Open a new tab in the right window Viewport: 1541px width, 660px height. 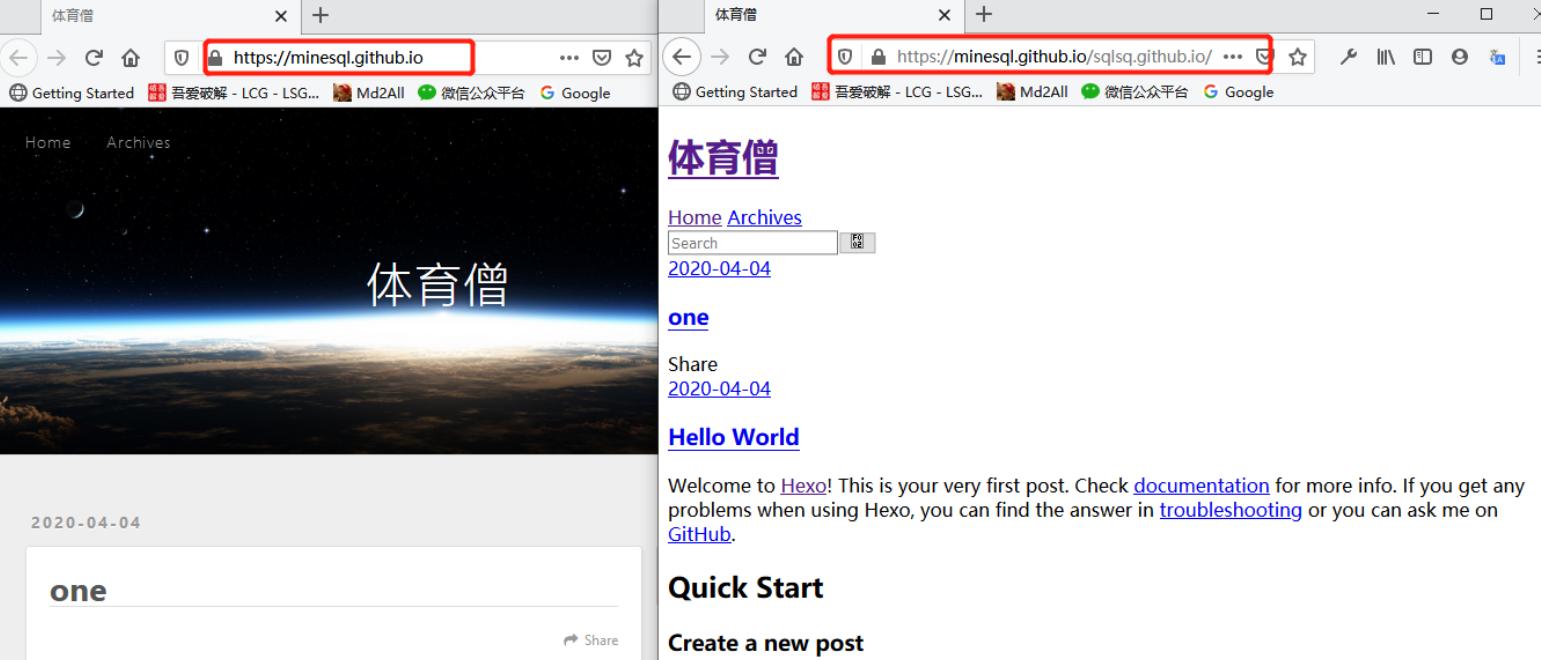[984, 15]
